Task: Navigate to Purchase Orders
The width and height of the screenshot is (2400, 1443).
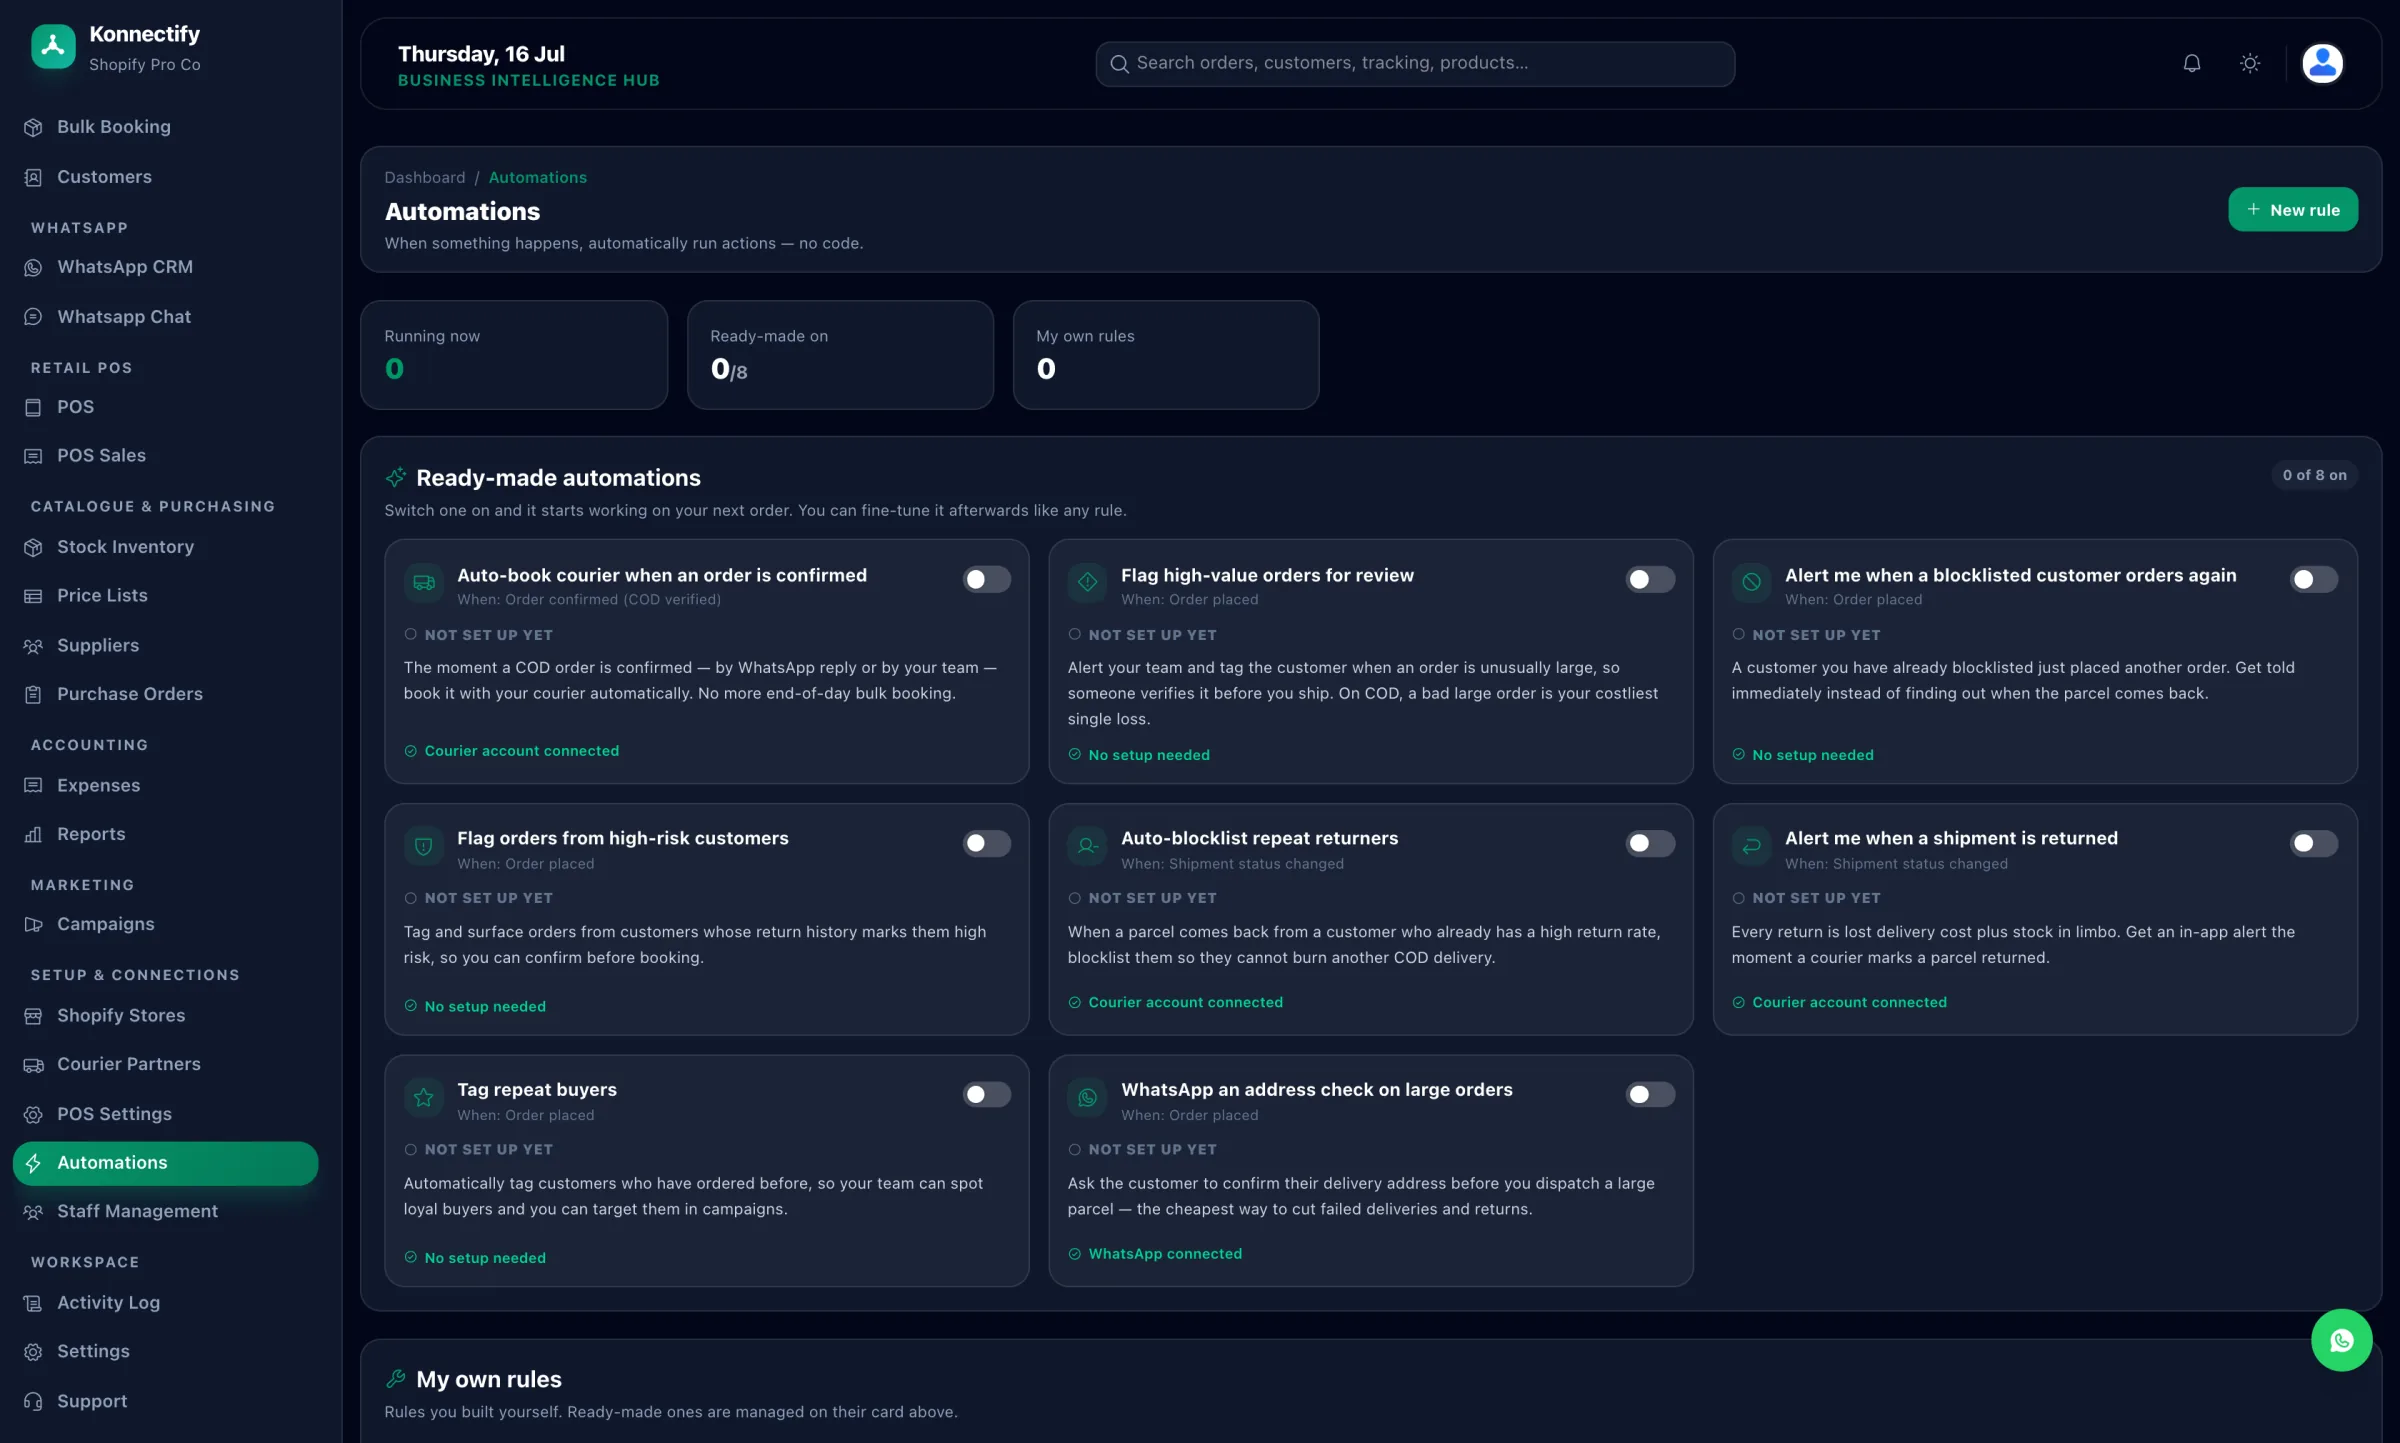Action: coord(165,694)
